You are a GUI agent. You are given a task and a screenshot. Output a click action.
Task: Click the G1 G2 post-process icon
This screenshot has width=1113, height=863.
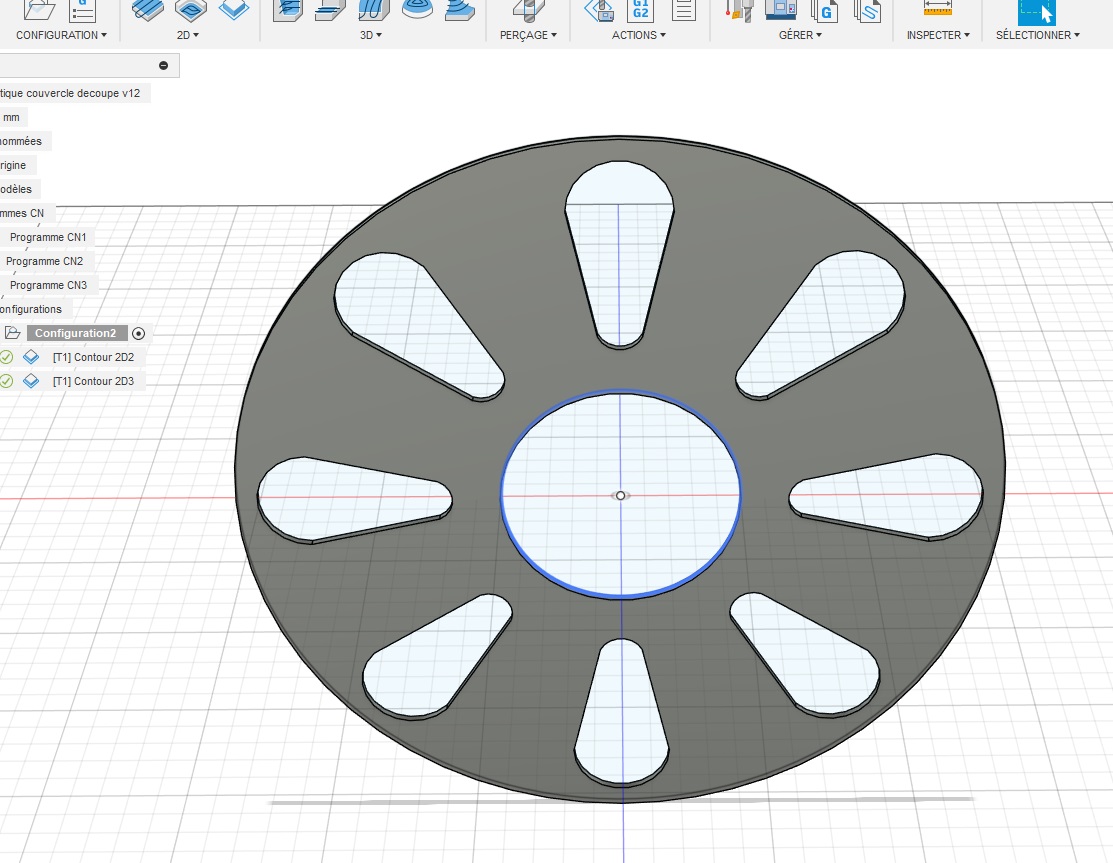[x=641, y=9]
